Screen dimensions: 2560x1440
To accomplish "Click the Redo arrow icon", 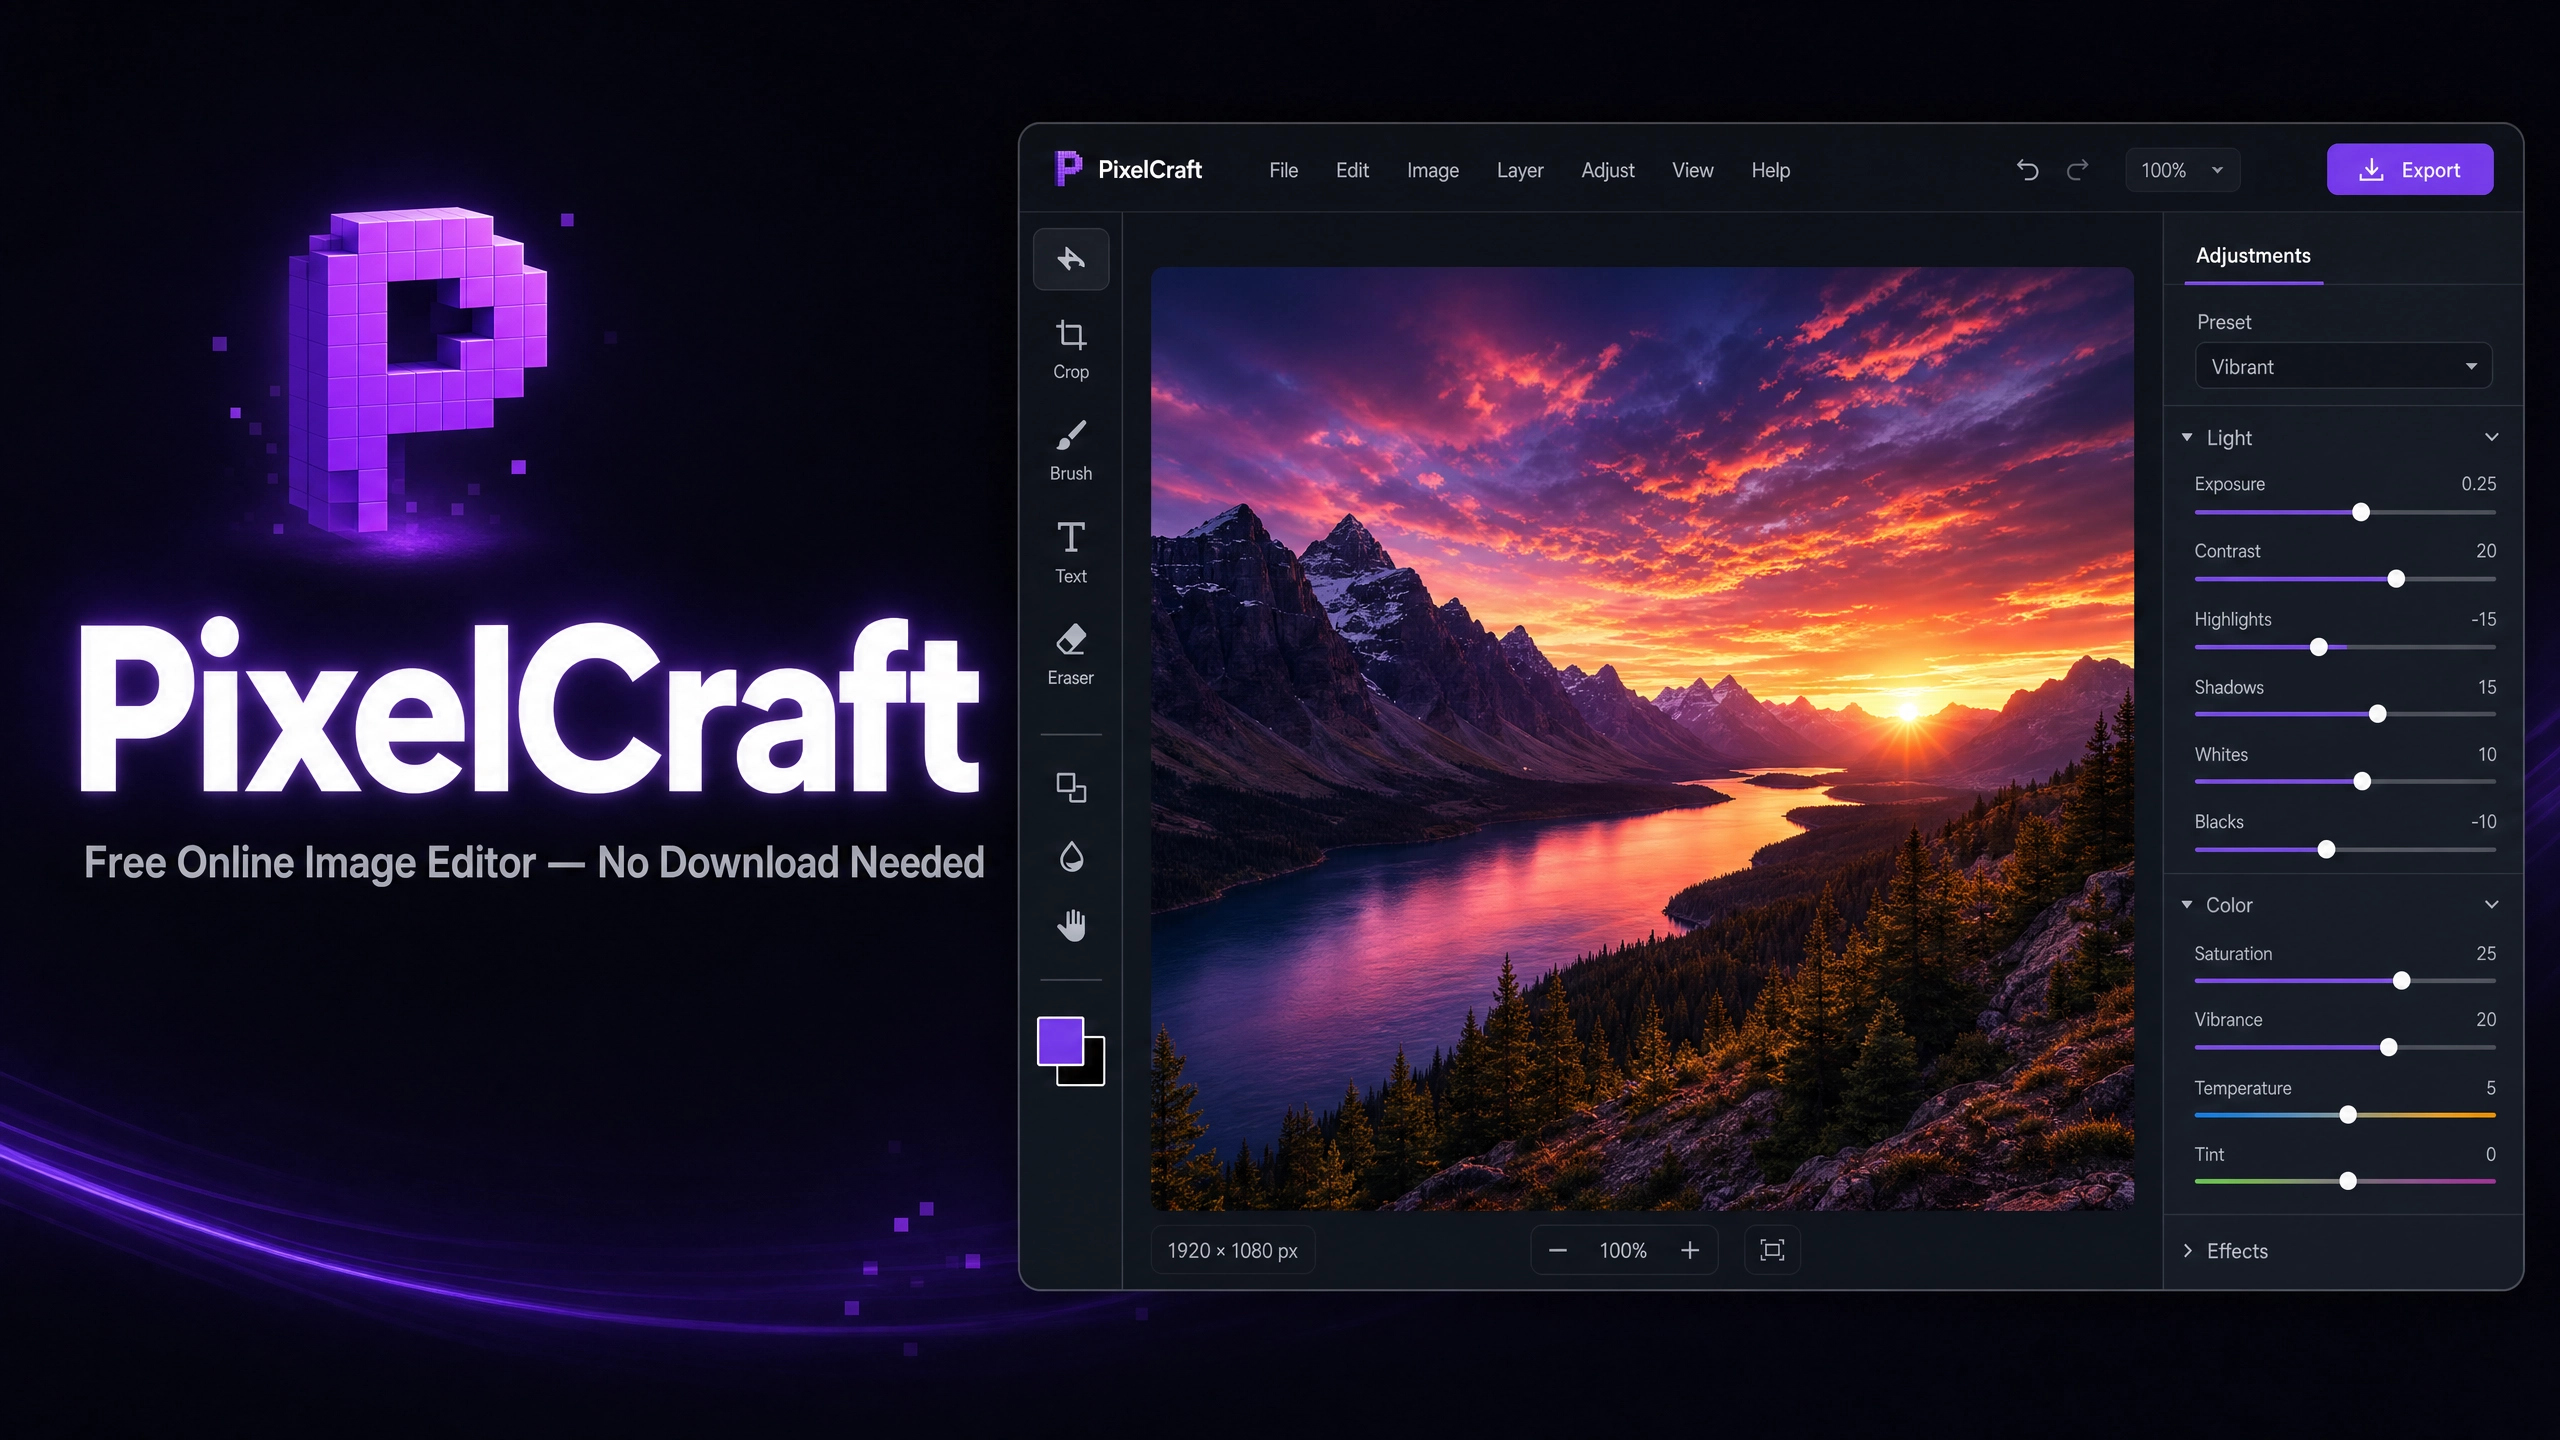I will point(2077,170).
